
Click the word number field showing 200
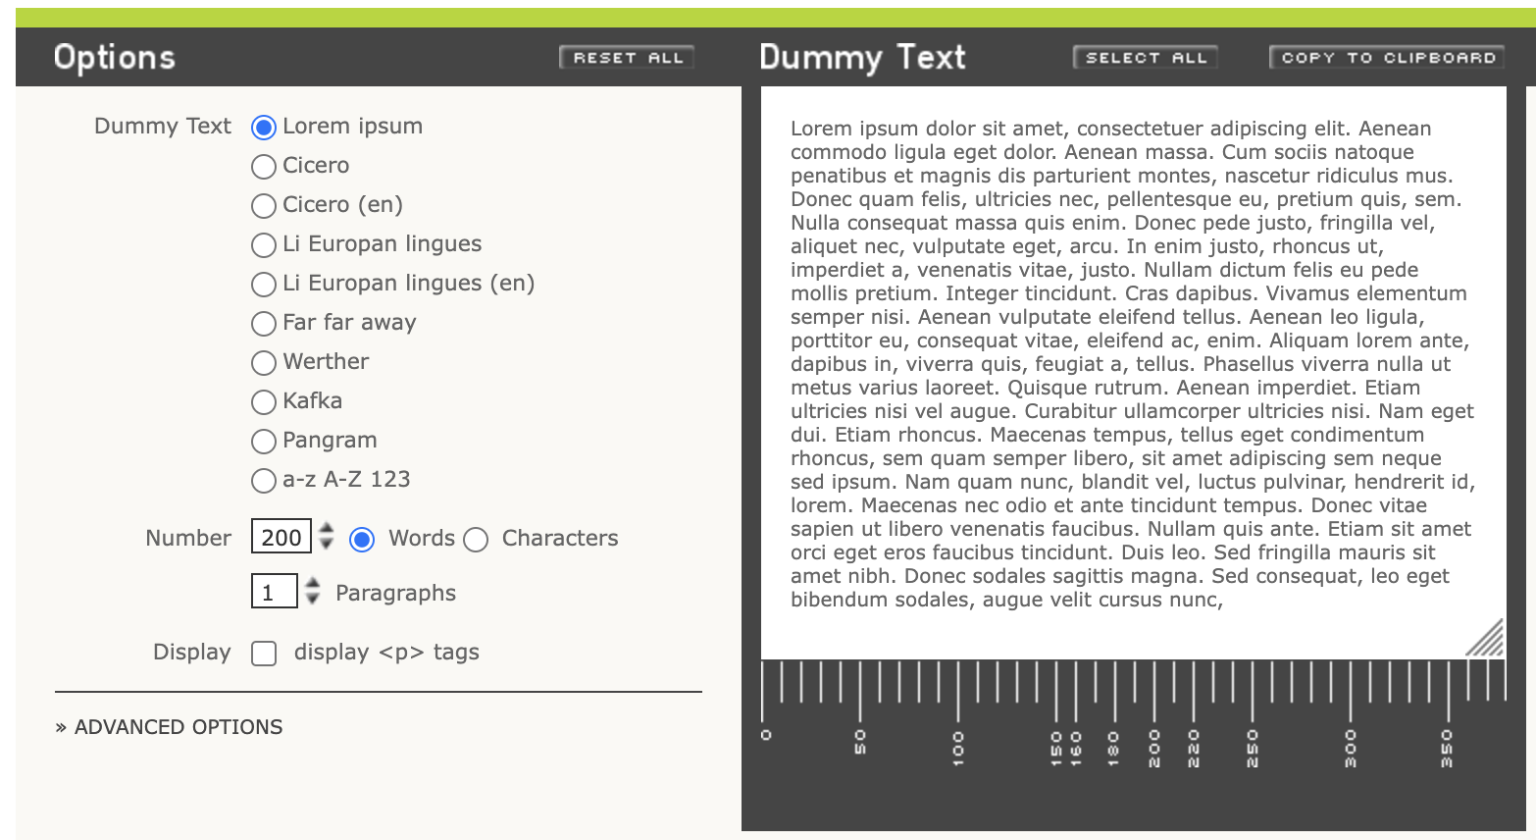click(281, 537)
